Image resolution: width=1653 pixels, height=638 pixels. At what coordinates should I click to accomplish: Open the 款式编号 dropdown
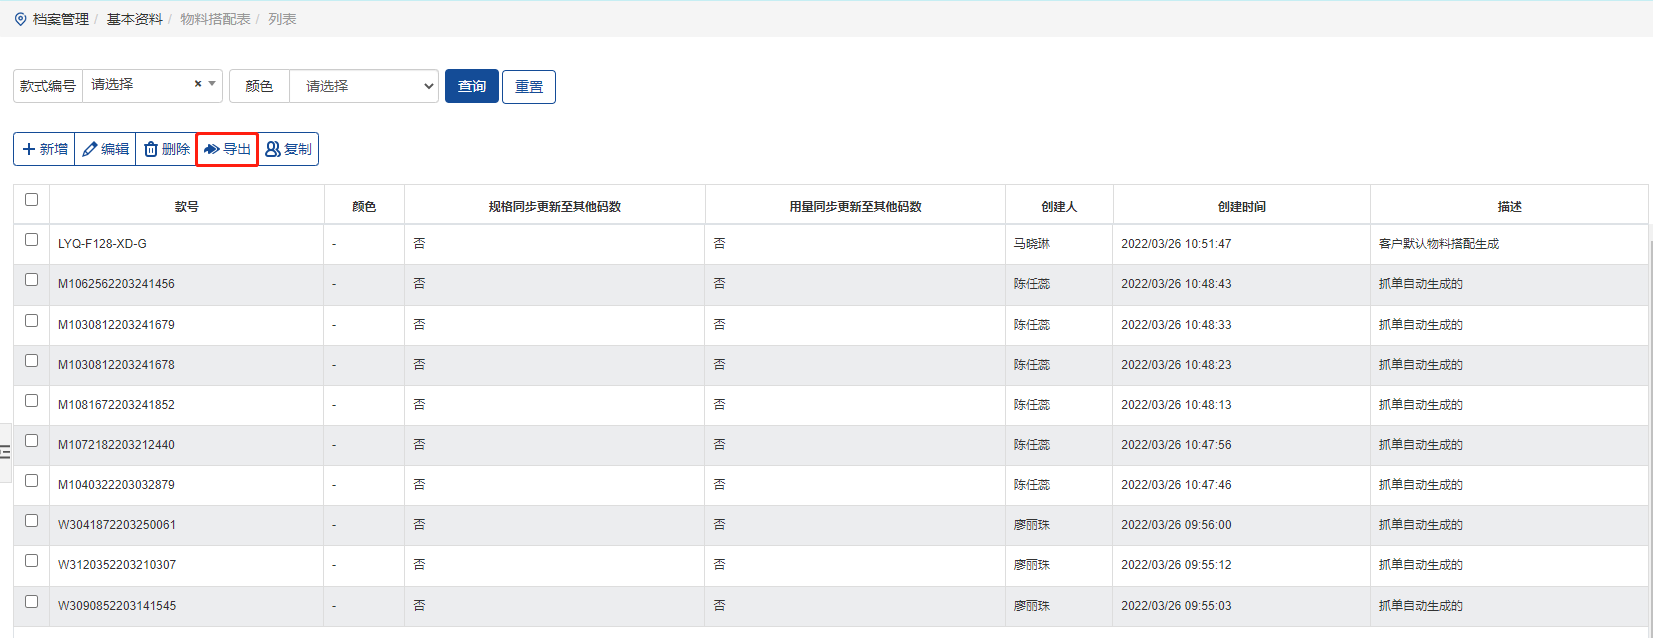(x=140, y=85)
